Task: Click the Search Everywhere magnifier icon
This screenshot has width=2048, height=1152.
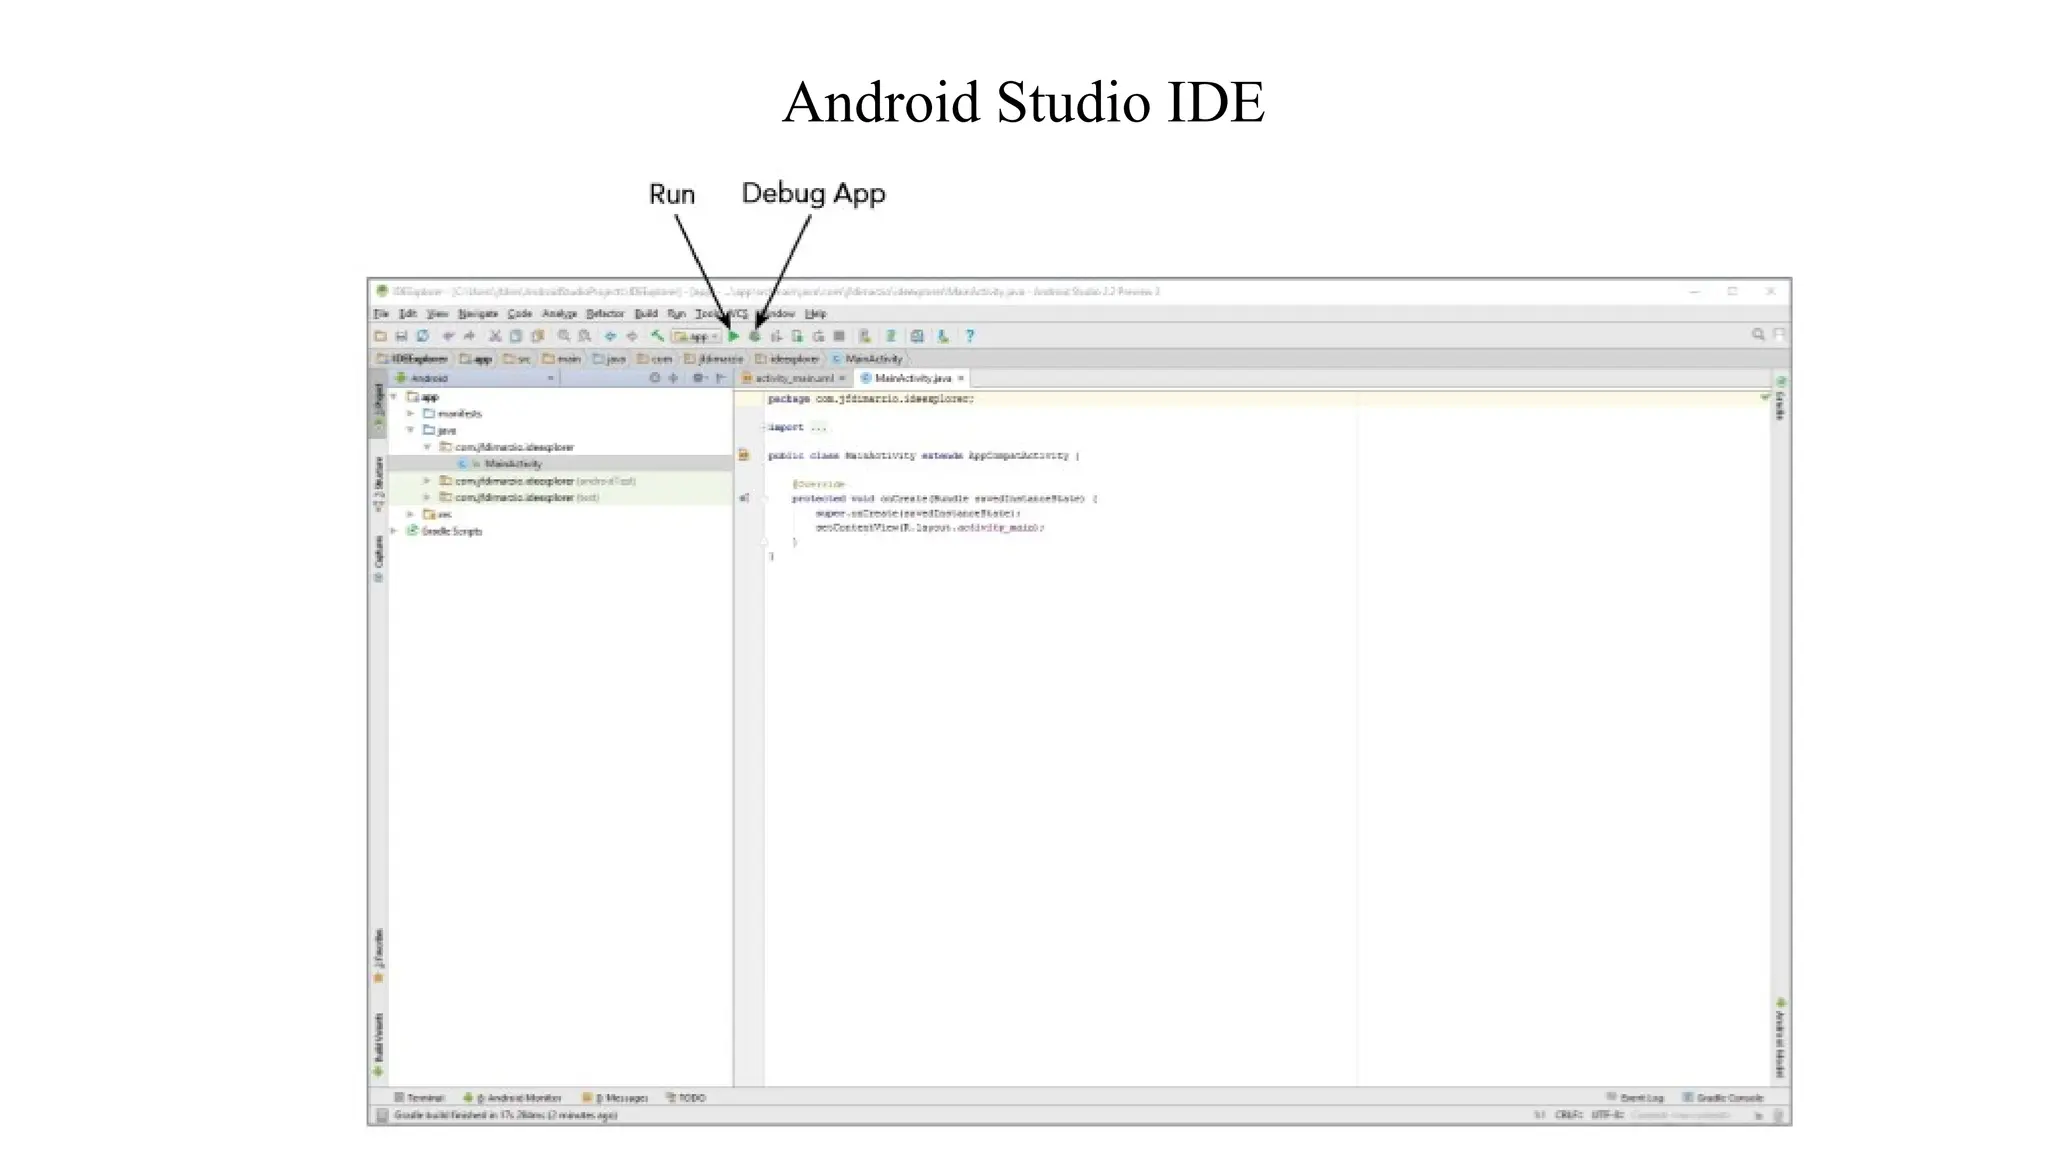Action: coord(1758,335)
